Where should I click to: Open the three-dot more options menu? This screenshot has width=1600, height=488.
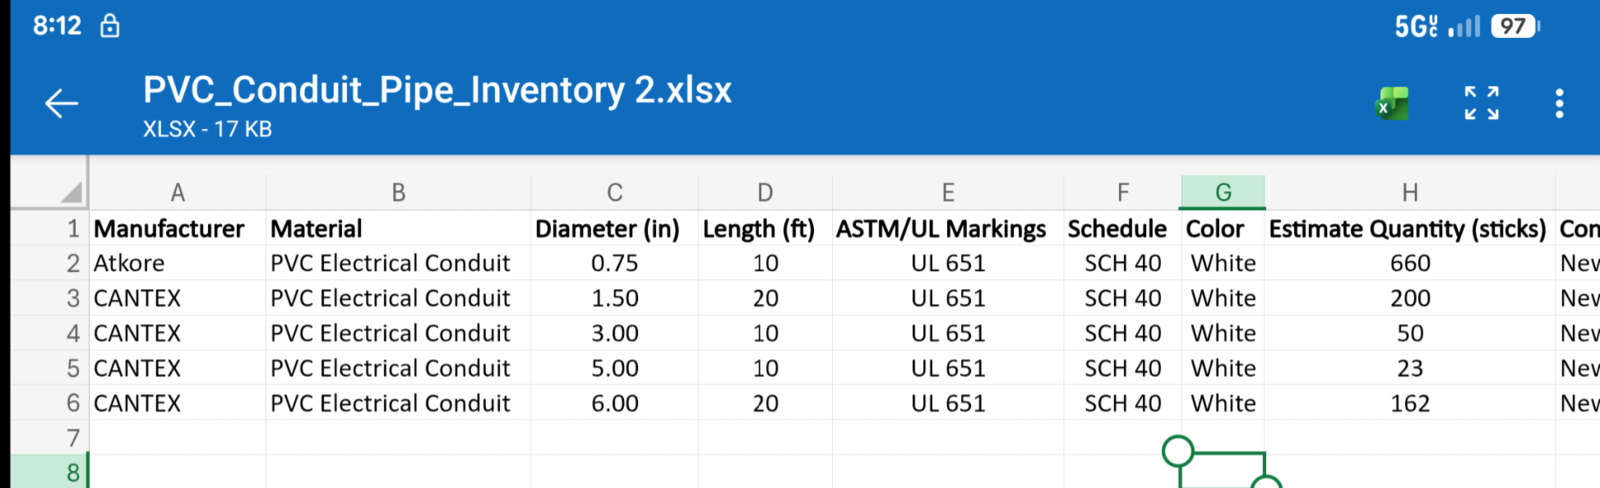pyautogui.click(x=1559, y=103)
